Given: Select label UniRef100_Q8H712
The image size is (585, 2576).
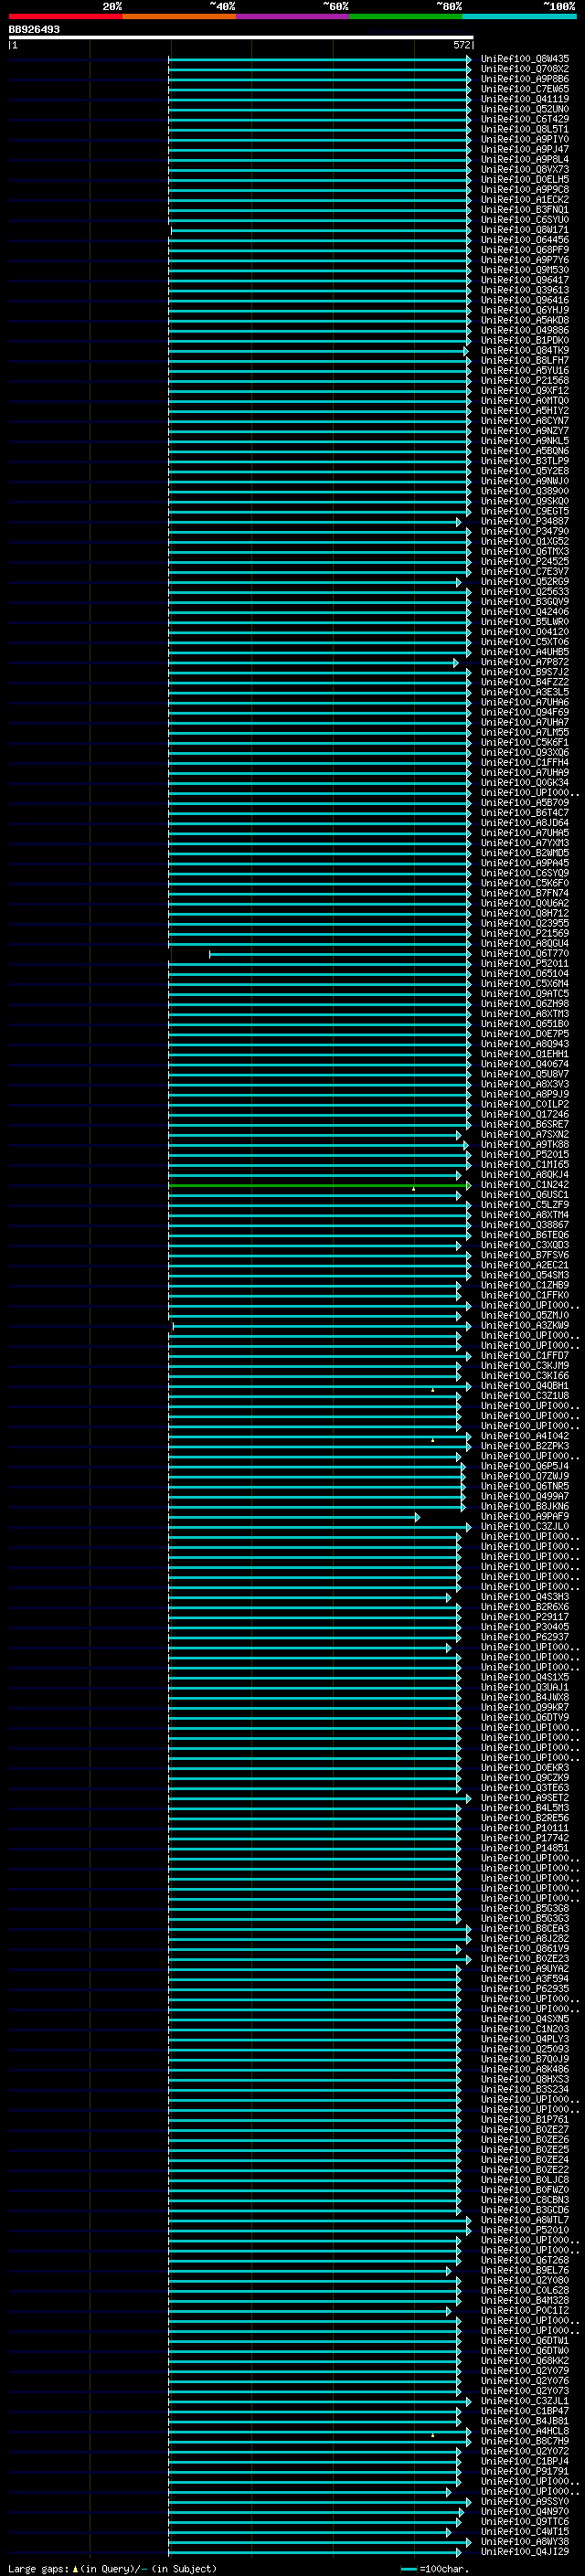Looking at the screenshot, I should (525, 913).
